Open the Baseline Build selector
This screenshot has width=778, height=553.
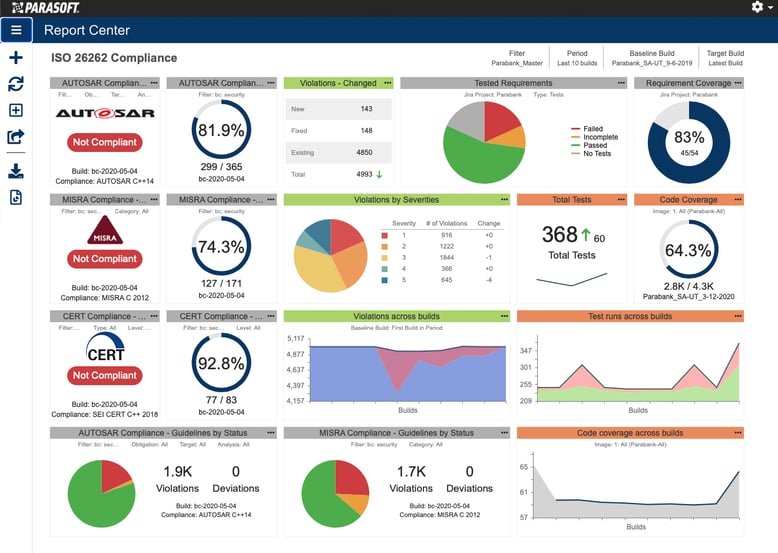tap(651, 58)
